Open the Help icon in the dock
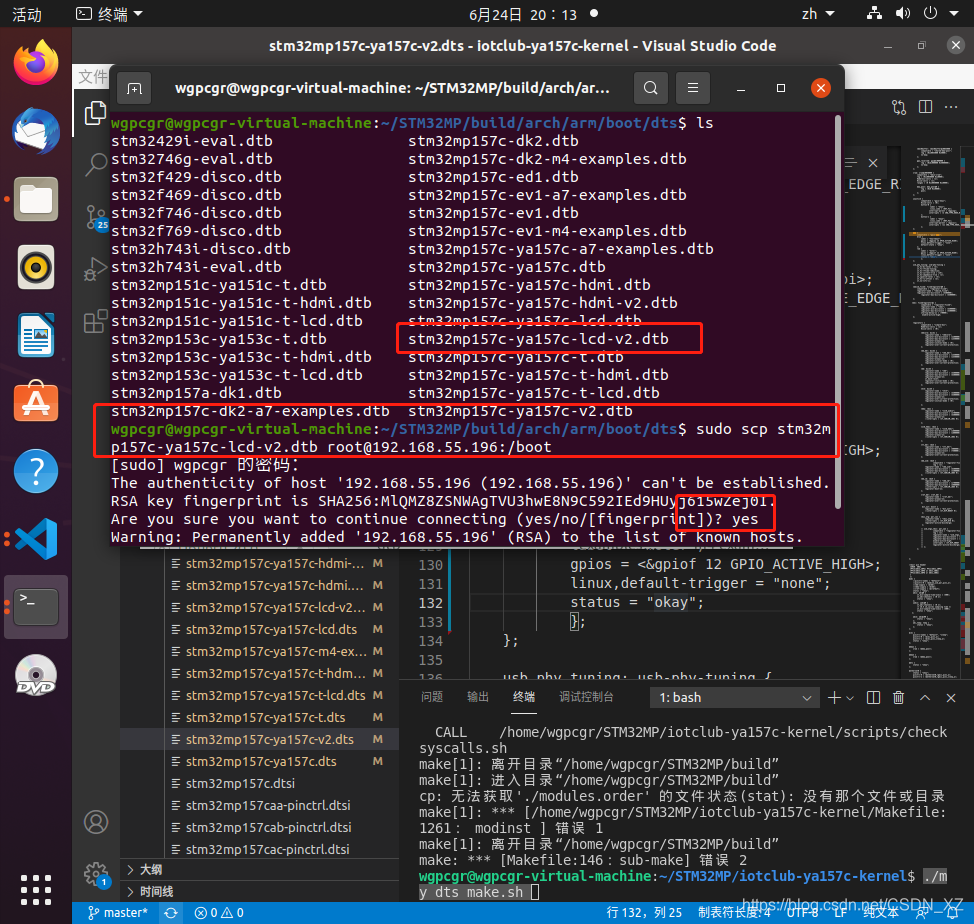Viewport: 974px width, 924px height. point(36,471)
